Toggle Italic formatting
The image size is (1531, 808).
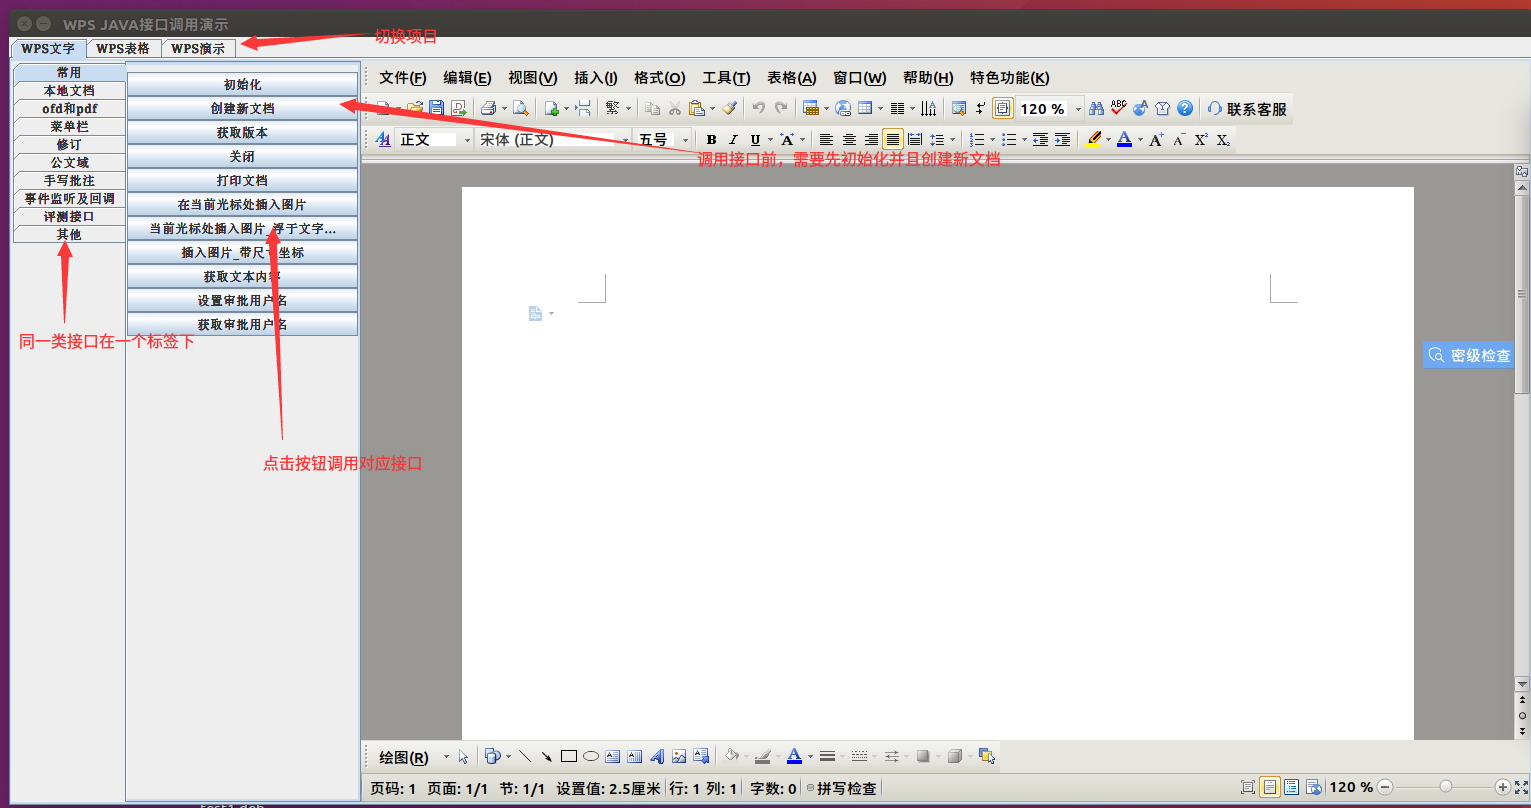pos(733,140)
